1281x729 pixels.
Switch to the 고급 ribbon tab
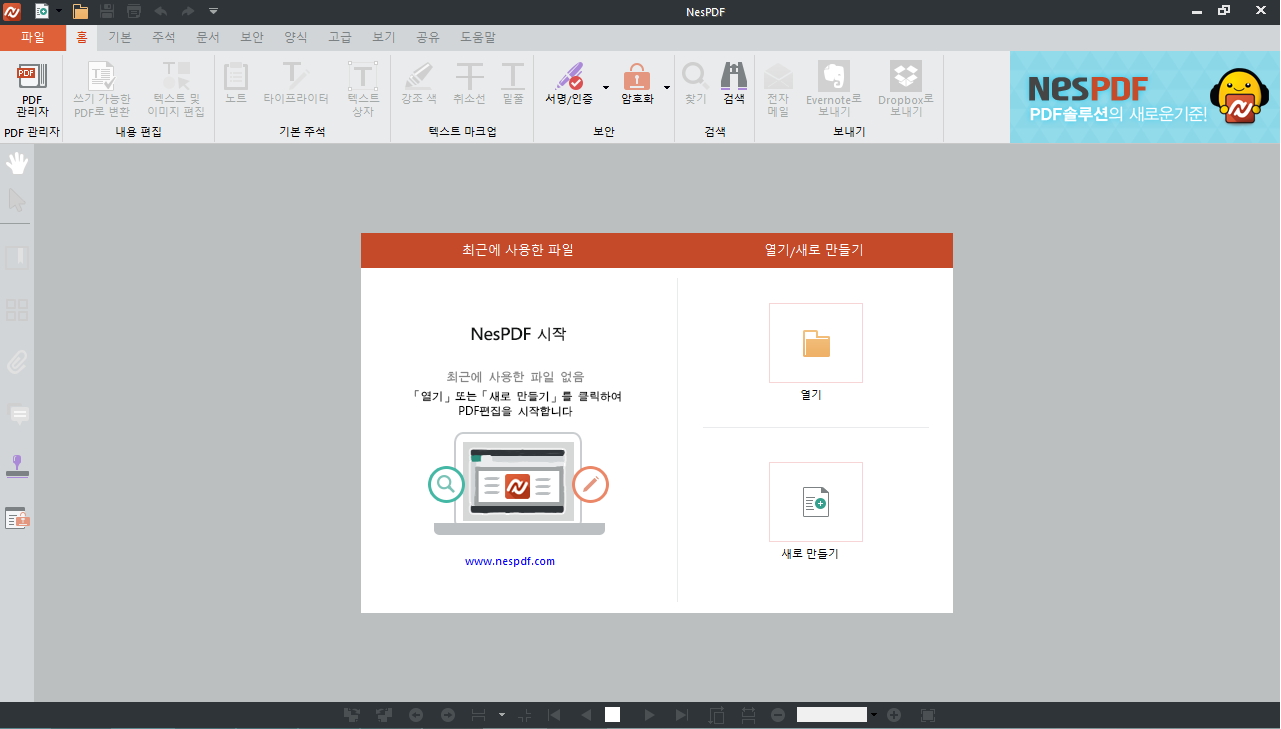tap(339, 38)
